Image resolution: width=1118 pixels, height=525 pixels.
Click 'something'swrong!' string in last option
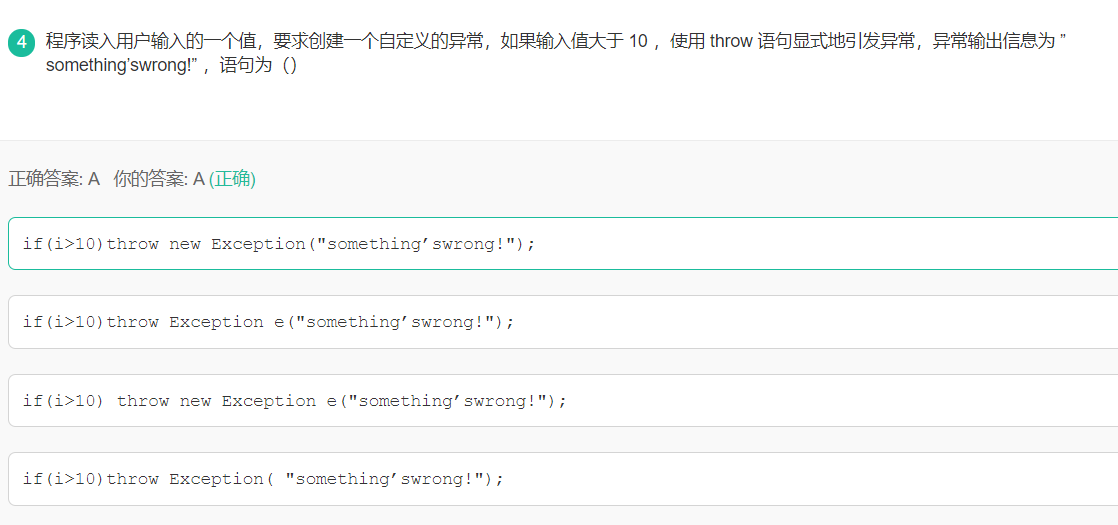386,479
